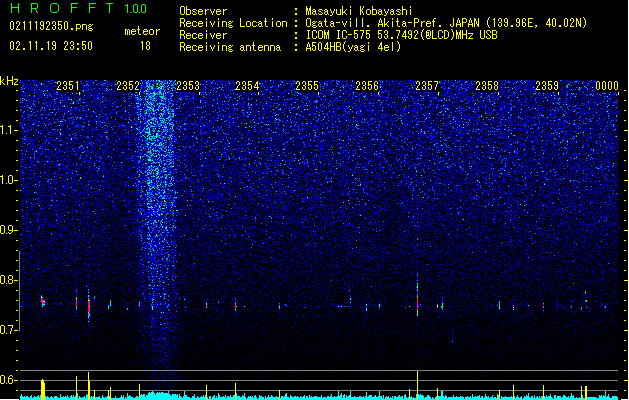Click the 2357 time marker

pyautogui.click(x=427, y=86)
